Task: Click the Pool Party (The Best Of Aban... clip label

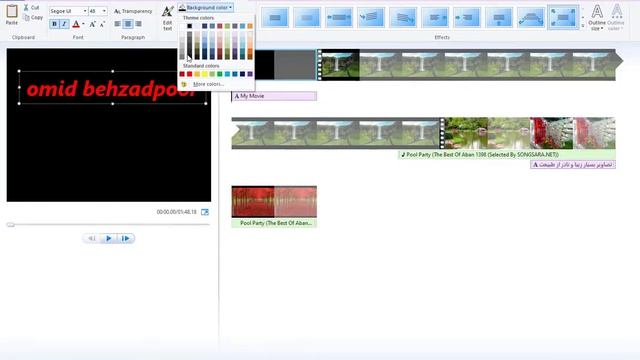Action: [274, 223]
